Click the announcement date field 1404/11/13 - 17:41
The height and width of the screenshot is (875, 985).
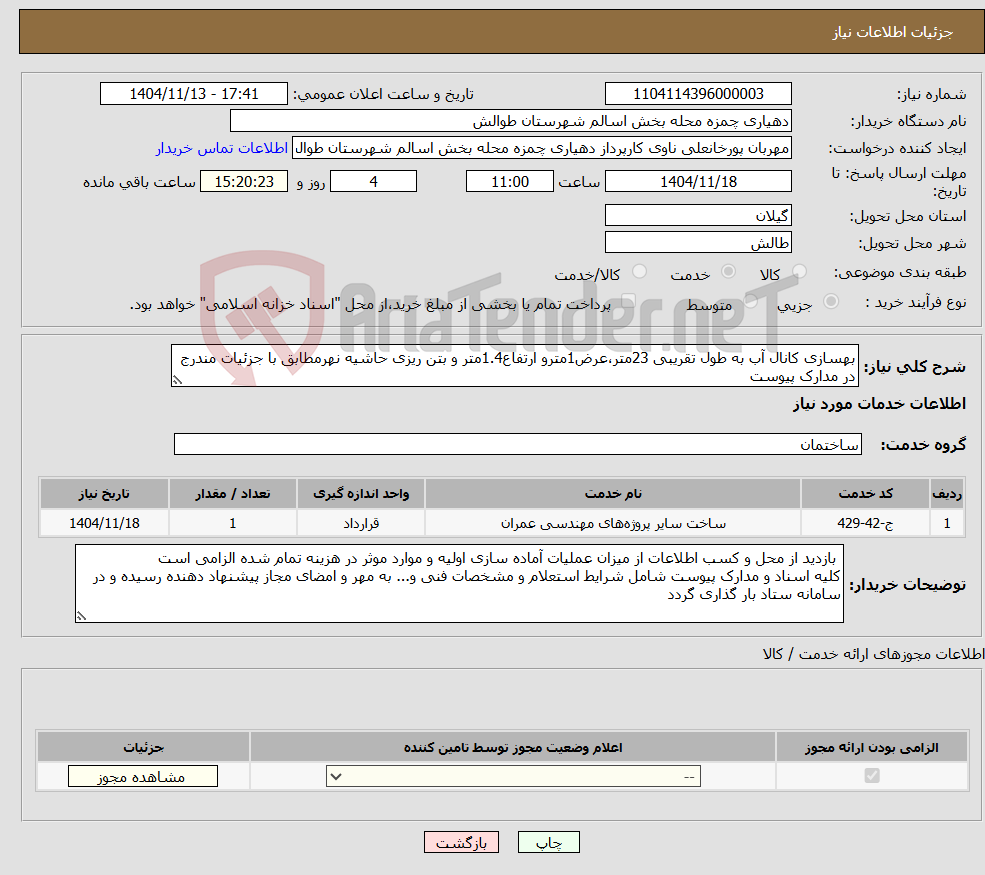[193, 94]
